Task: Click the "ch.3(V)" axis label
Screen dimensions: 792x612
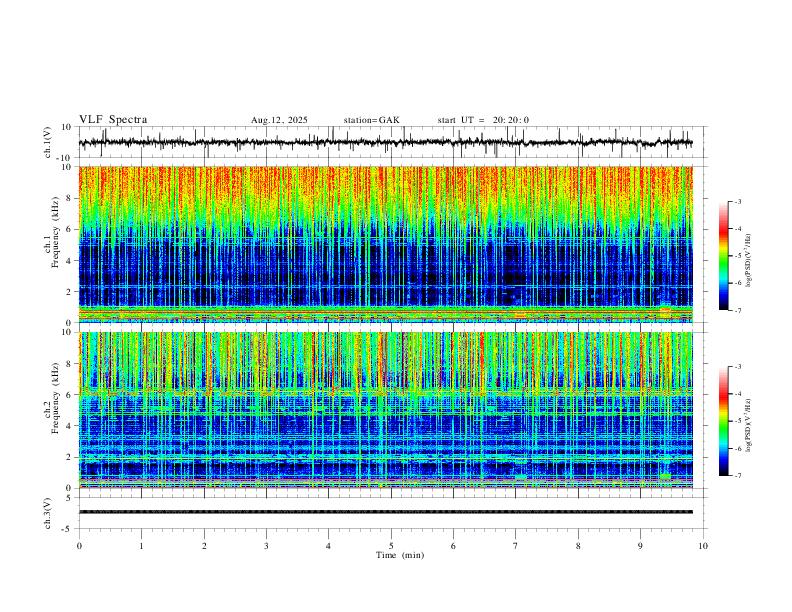Action: [48, 513]
